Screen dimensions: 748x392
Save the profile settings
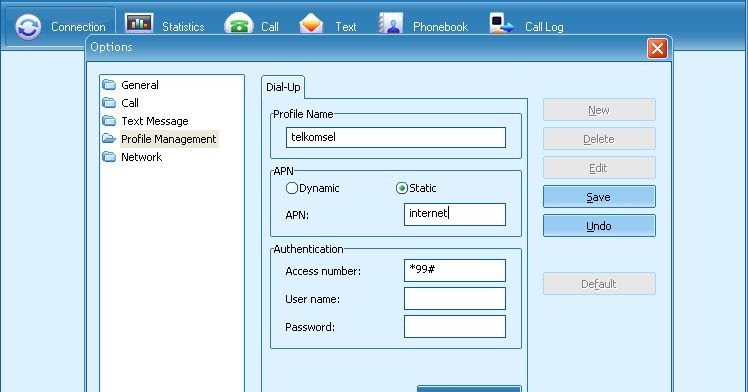click(x=599, y=197)
